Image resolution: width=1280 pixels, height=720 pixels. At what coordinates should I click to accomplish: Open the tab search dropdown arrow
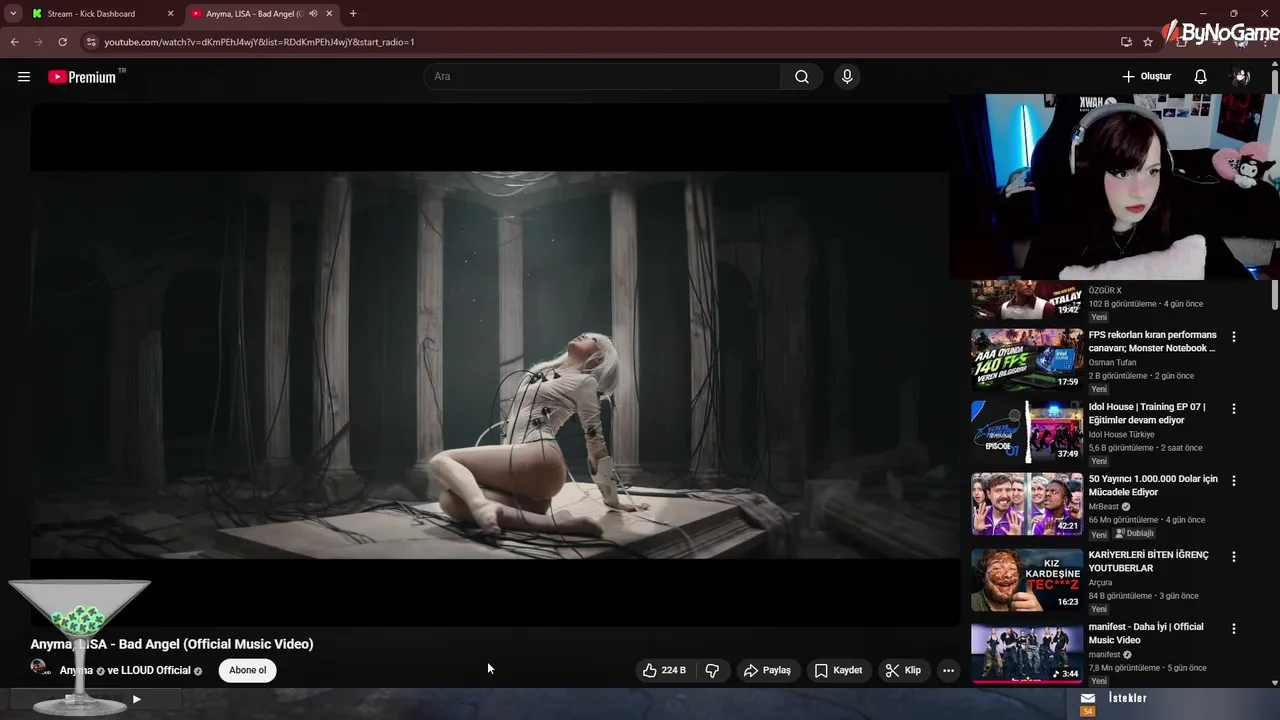13,14
